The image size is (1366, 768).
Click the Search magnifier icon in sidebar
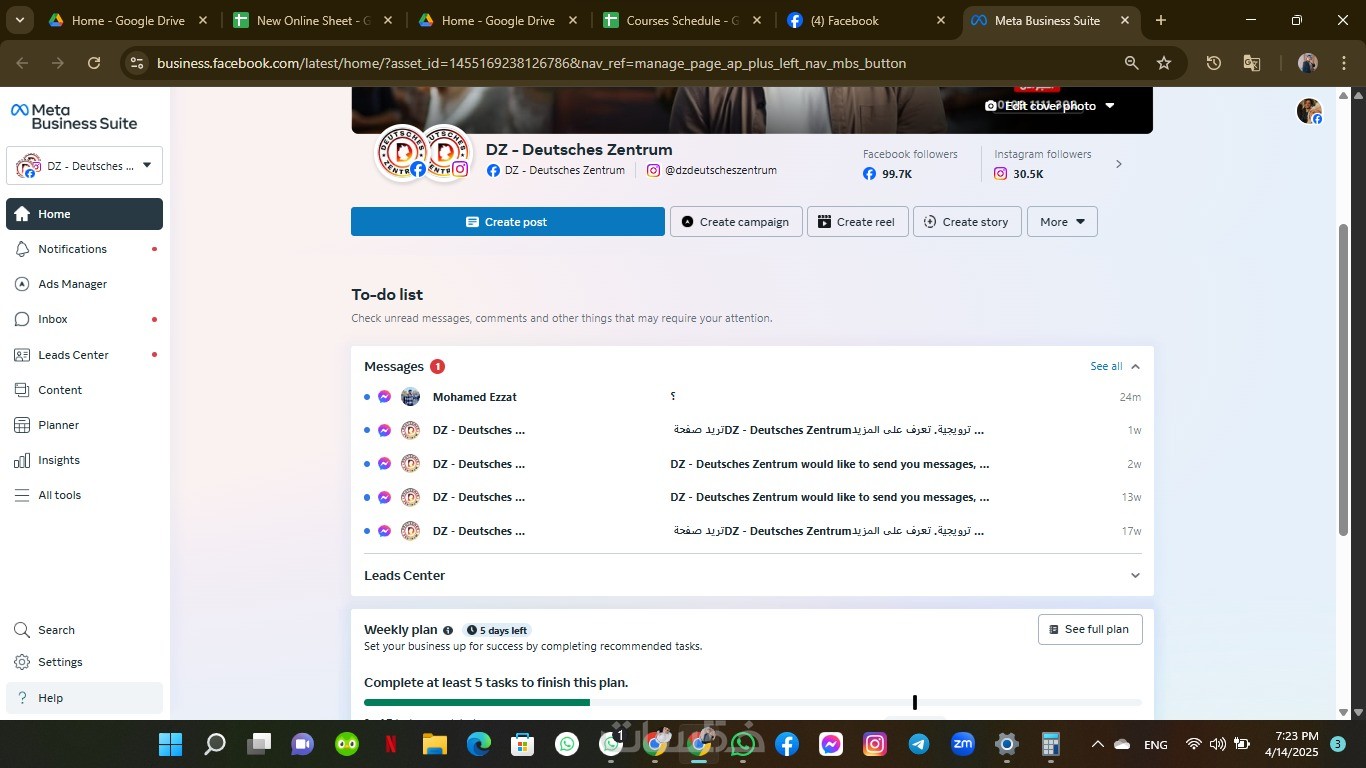[x=22, y=630]
